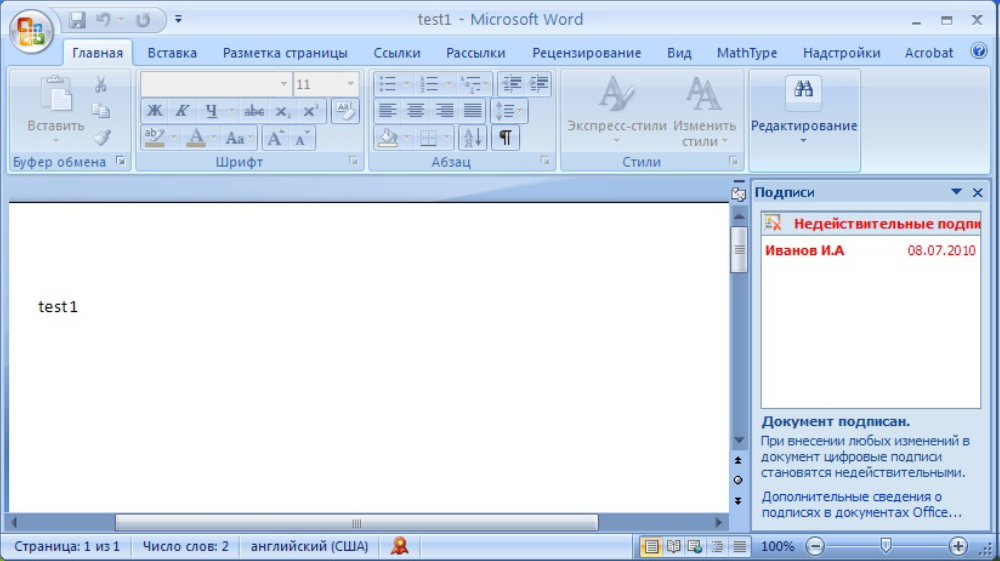1000x561 pixels.
Task: Click the zoom slider handle
Action: 886,546
